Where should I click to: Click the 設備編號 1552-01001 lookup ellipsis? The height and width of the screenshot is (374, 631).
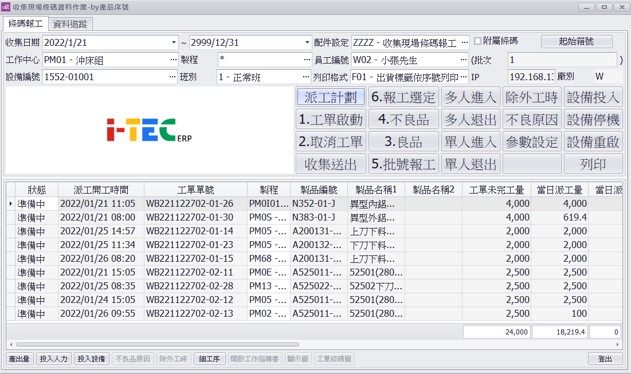tap(173, 77)
